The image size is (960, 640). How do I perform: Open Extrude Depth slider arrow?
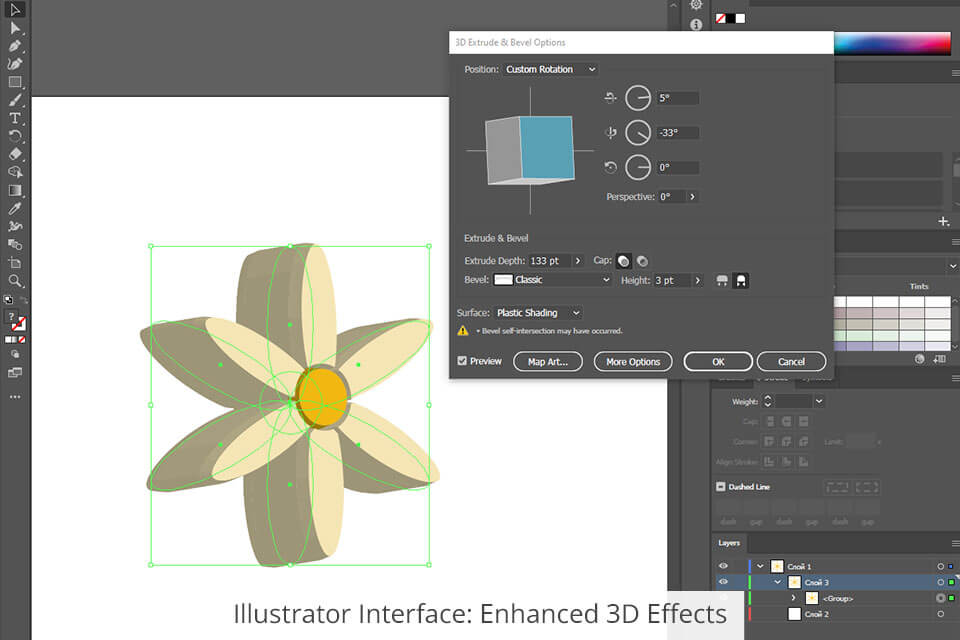tap(577, 261)
